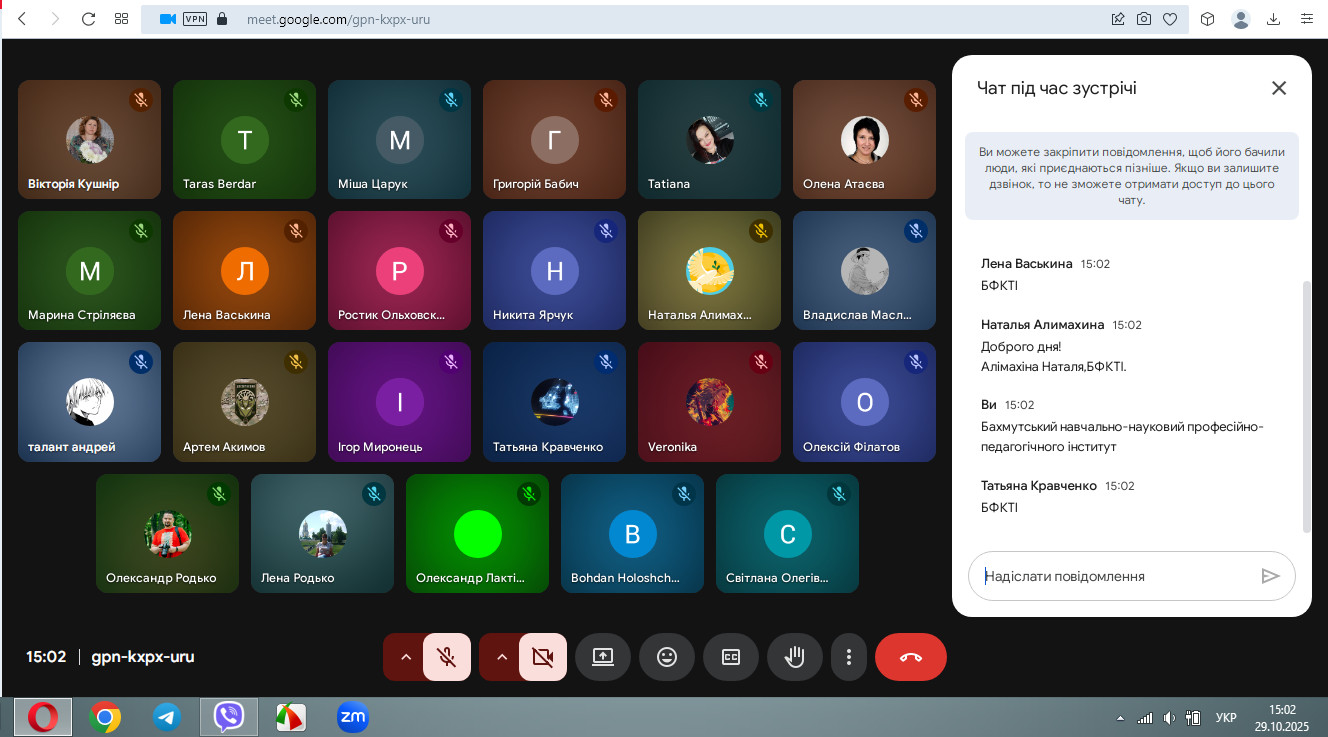Click the message input field
The image size is (1328, 737).
(1115, 576)
